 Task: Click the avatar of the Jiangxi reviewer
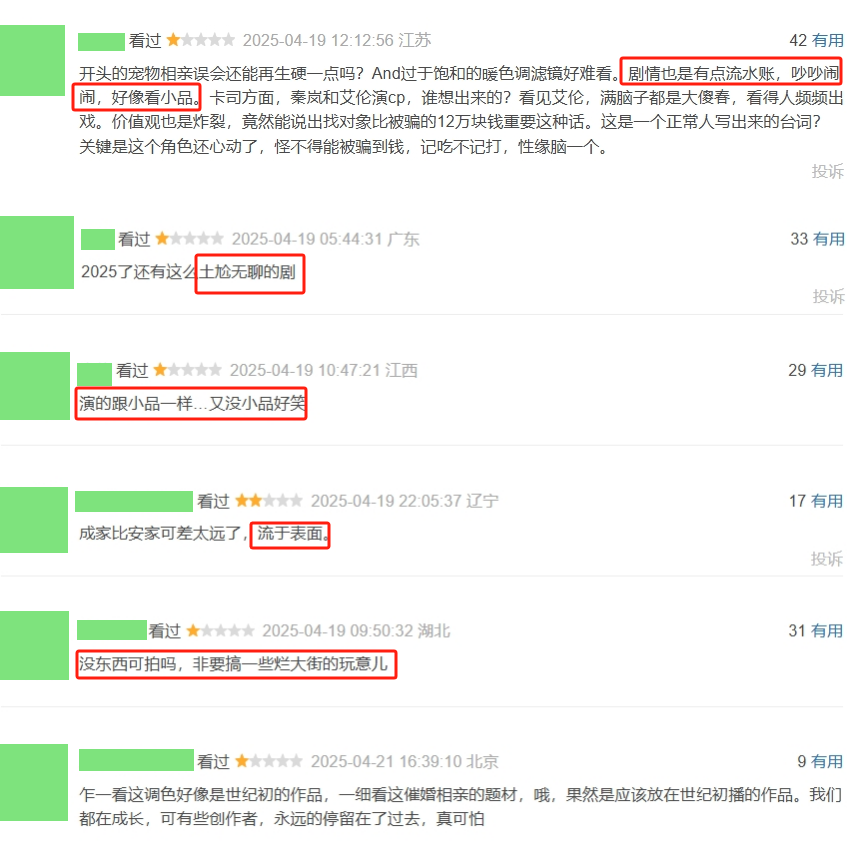35,386
